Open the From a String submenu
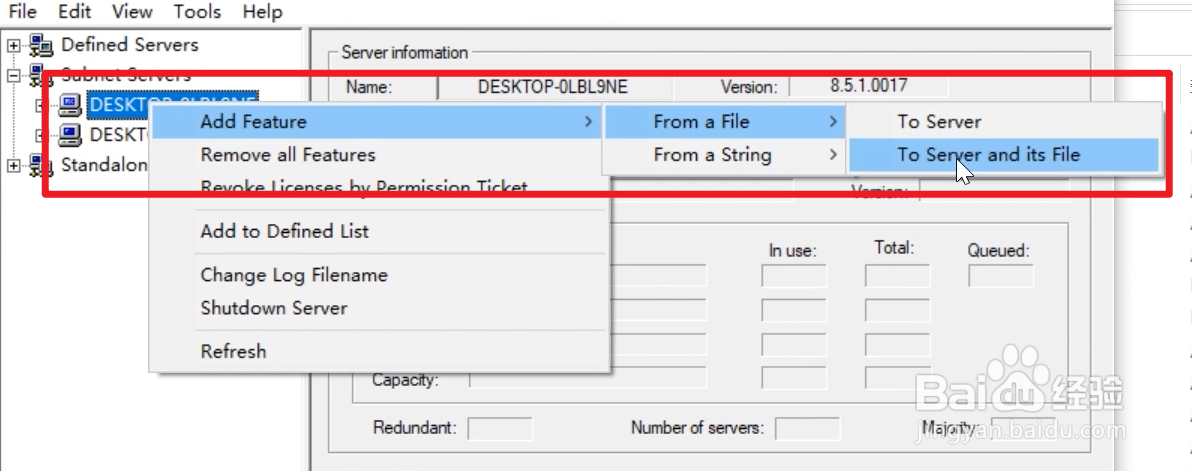Viewport: 1192px width, 471px height. pyautogui.click(x=724, y=155)
